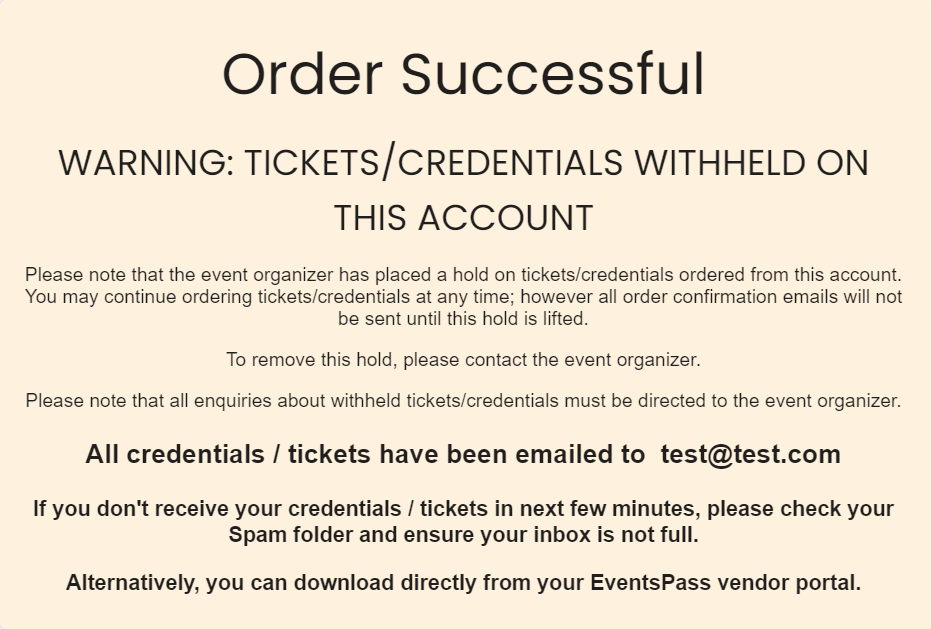Click the 'EventsPass vendor portal' words

[x=726, y=583]
